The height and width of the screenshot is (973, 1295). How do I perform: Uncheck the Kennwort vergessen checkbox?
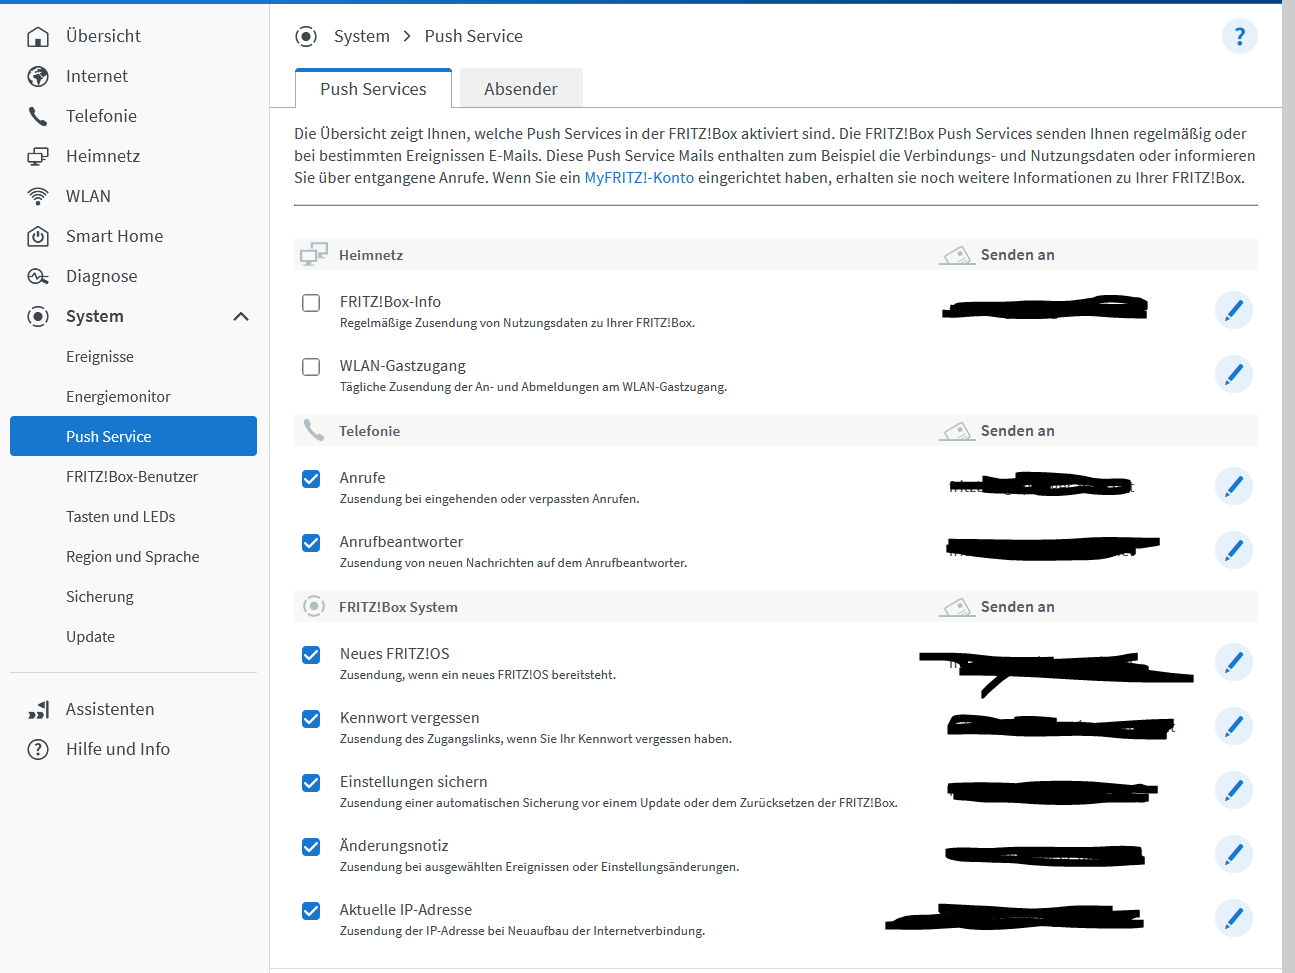(311, 719)
